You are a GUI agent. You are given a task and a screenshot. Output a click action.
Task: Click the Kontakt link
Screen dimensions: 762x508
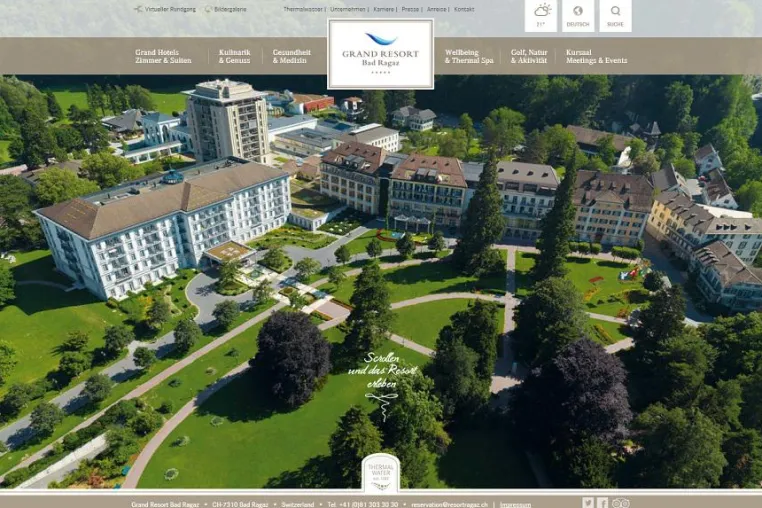pyautogui.click(x=464, y=9)
